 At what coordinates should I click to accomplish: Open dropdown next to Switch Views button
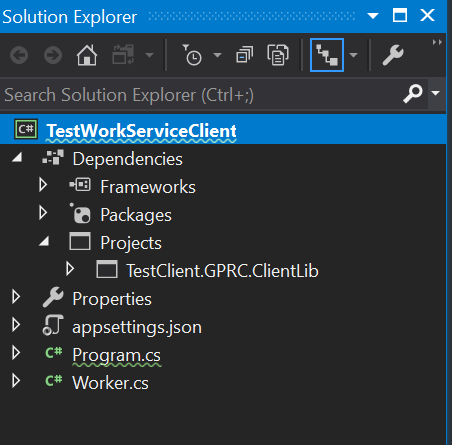150,55
